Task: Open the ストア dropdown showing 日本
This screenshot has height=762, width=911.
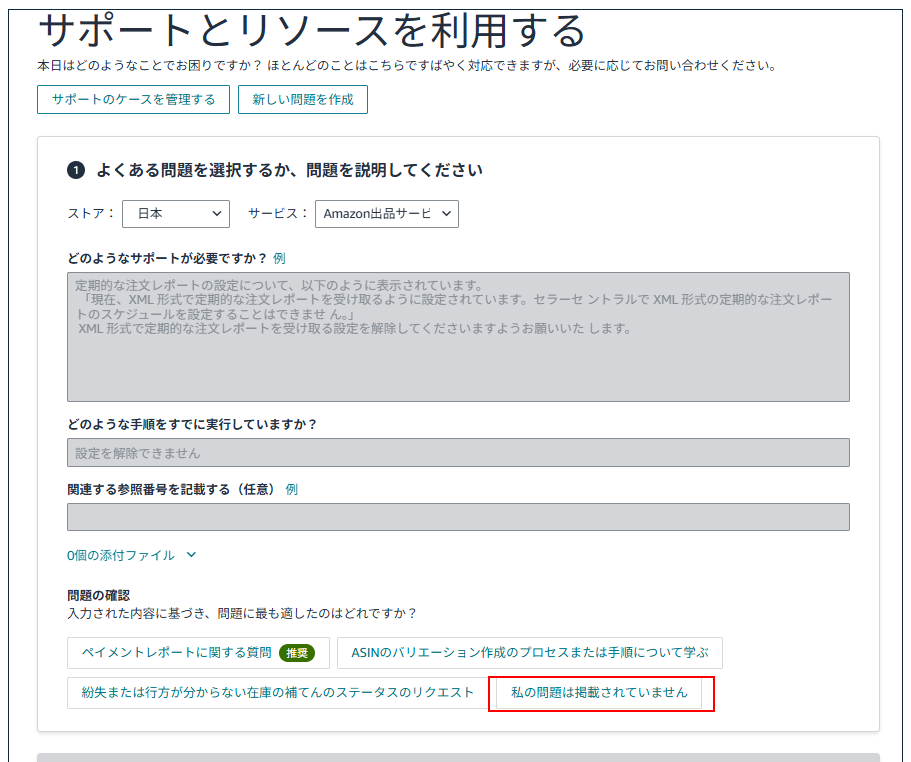Action: point(176,214)
